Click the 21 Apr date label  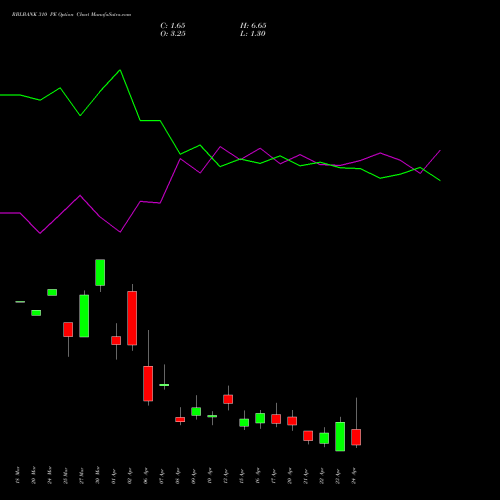[x=306, y=475]
